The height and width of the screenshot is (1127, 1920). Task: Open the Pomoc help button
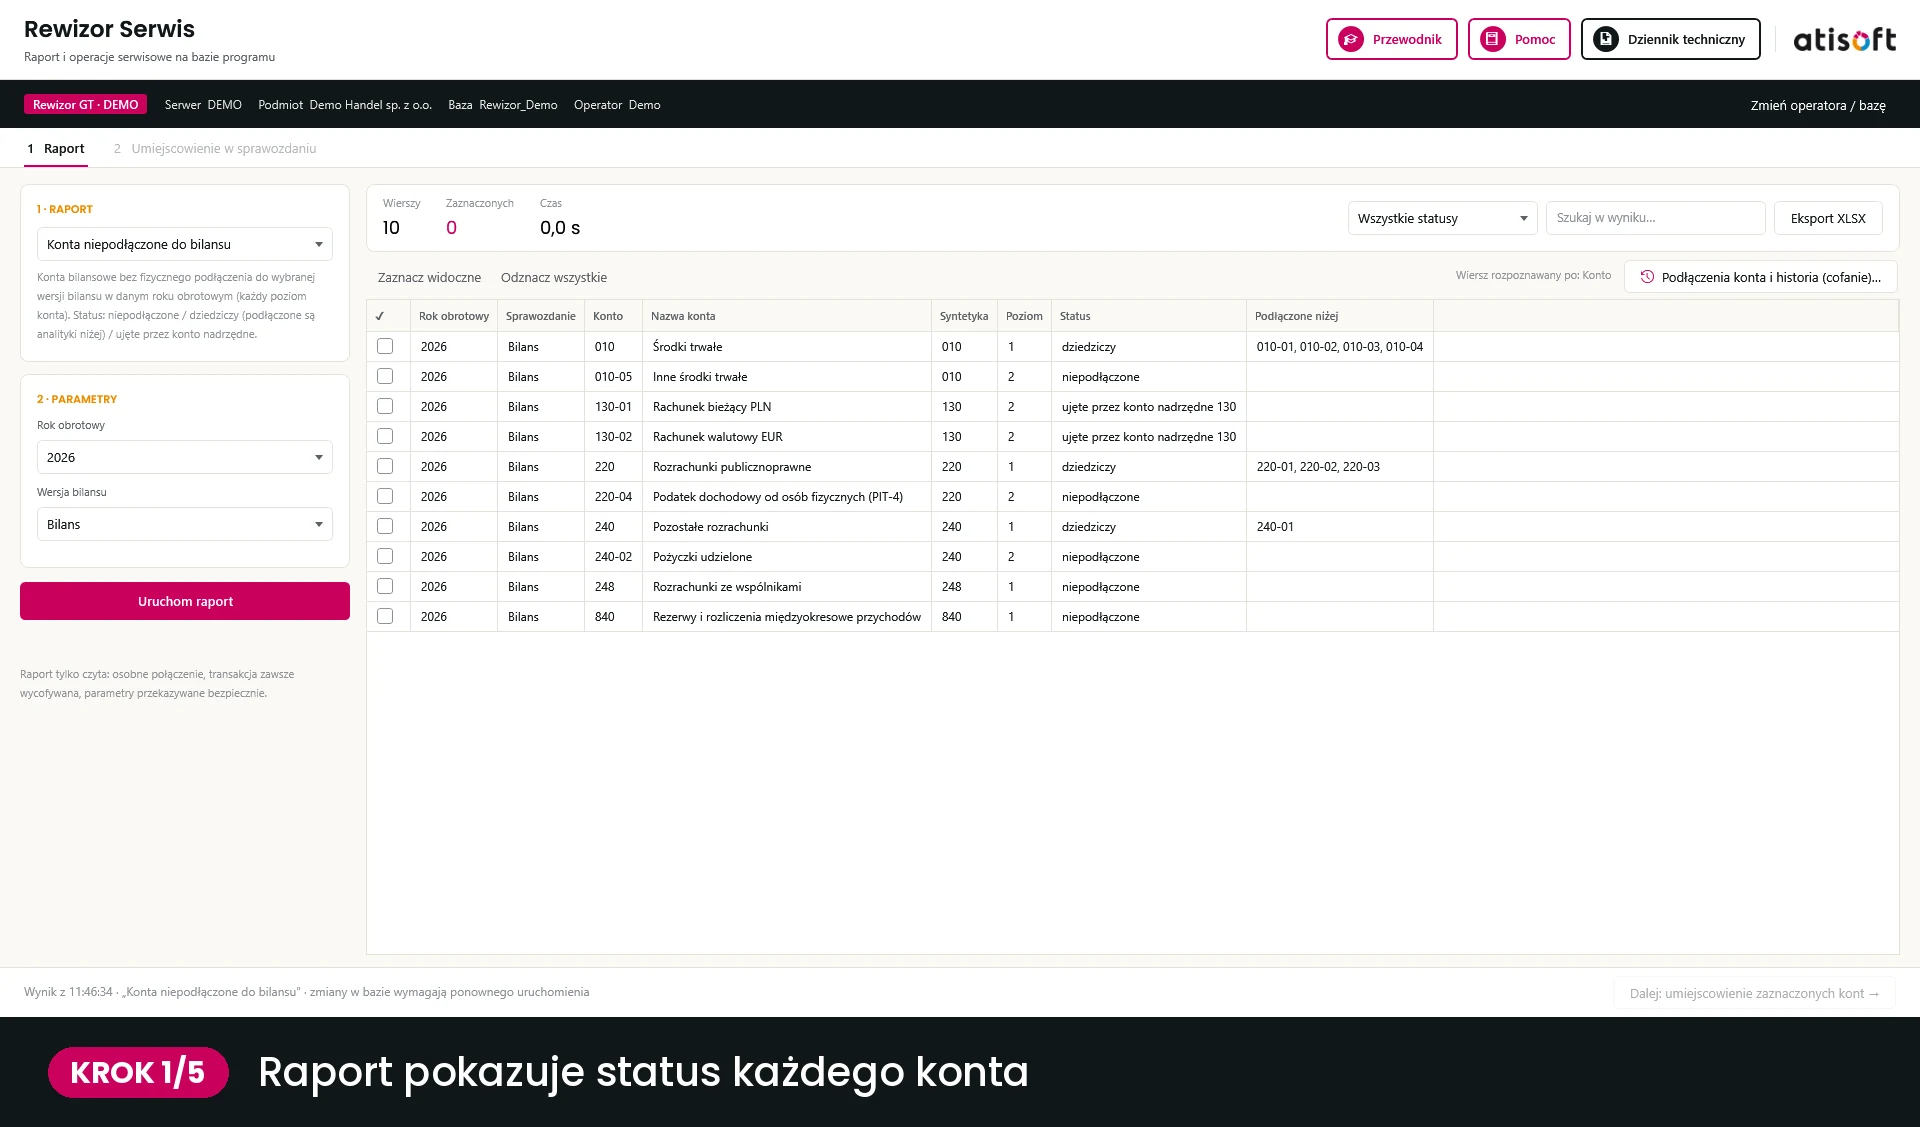pyautogui.click(x=1519, y=39)
